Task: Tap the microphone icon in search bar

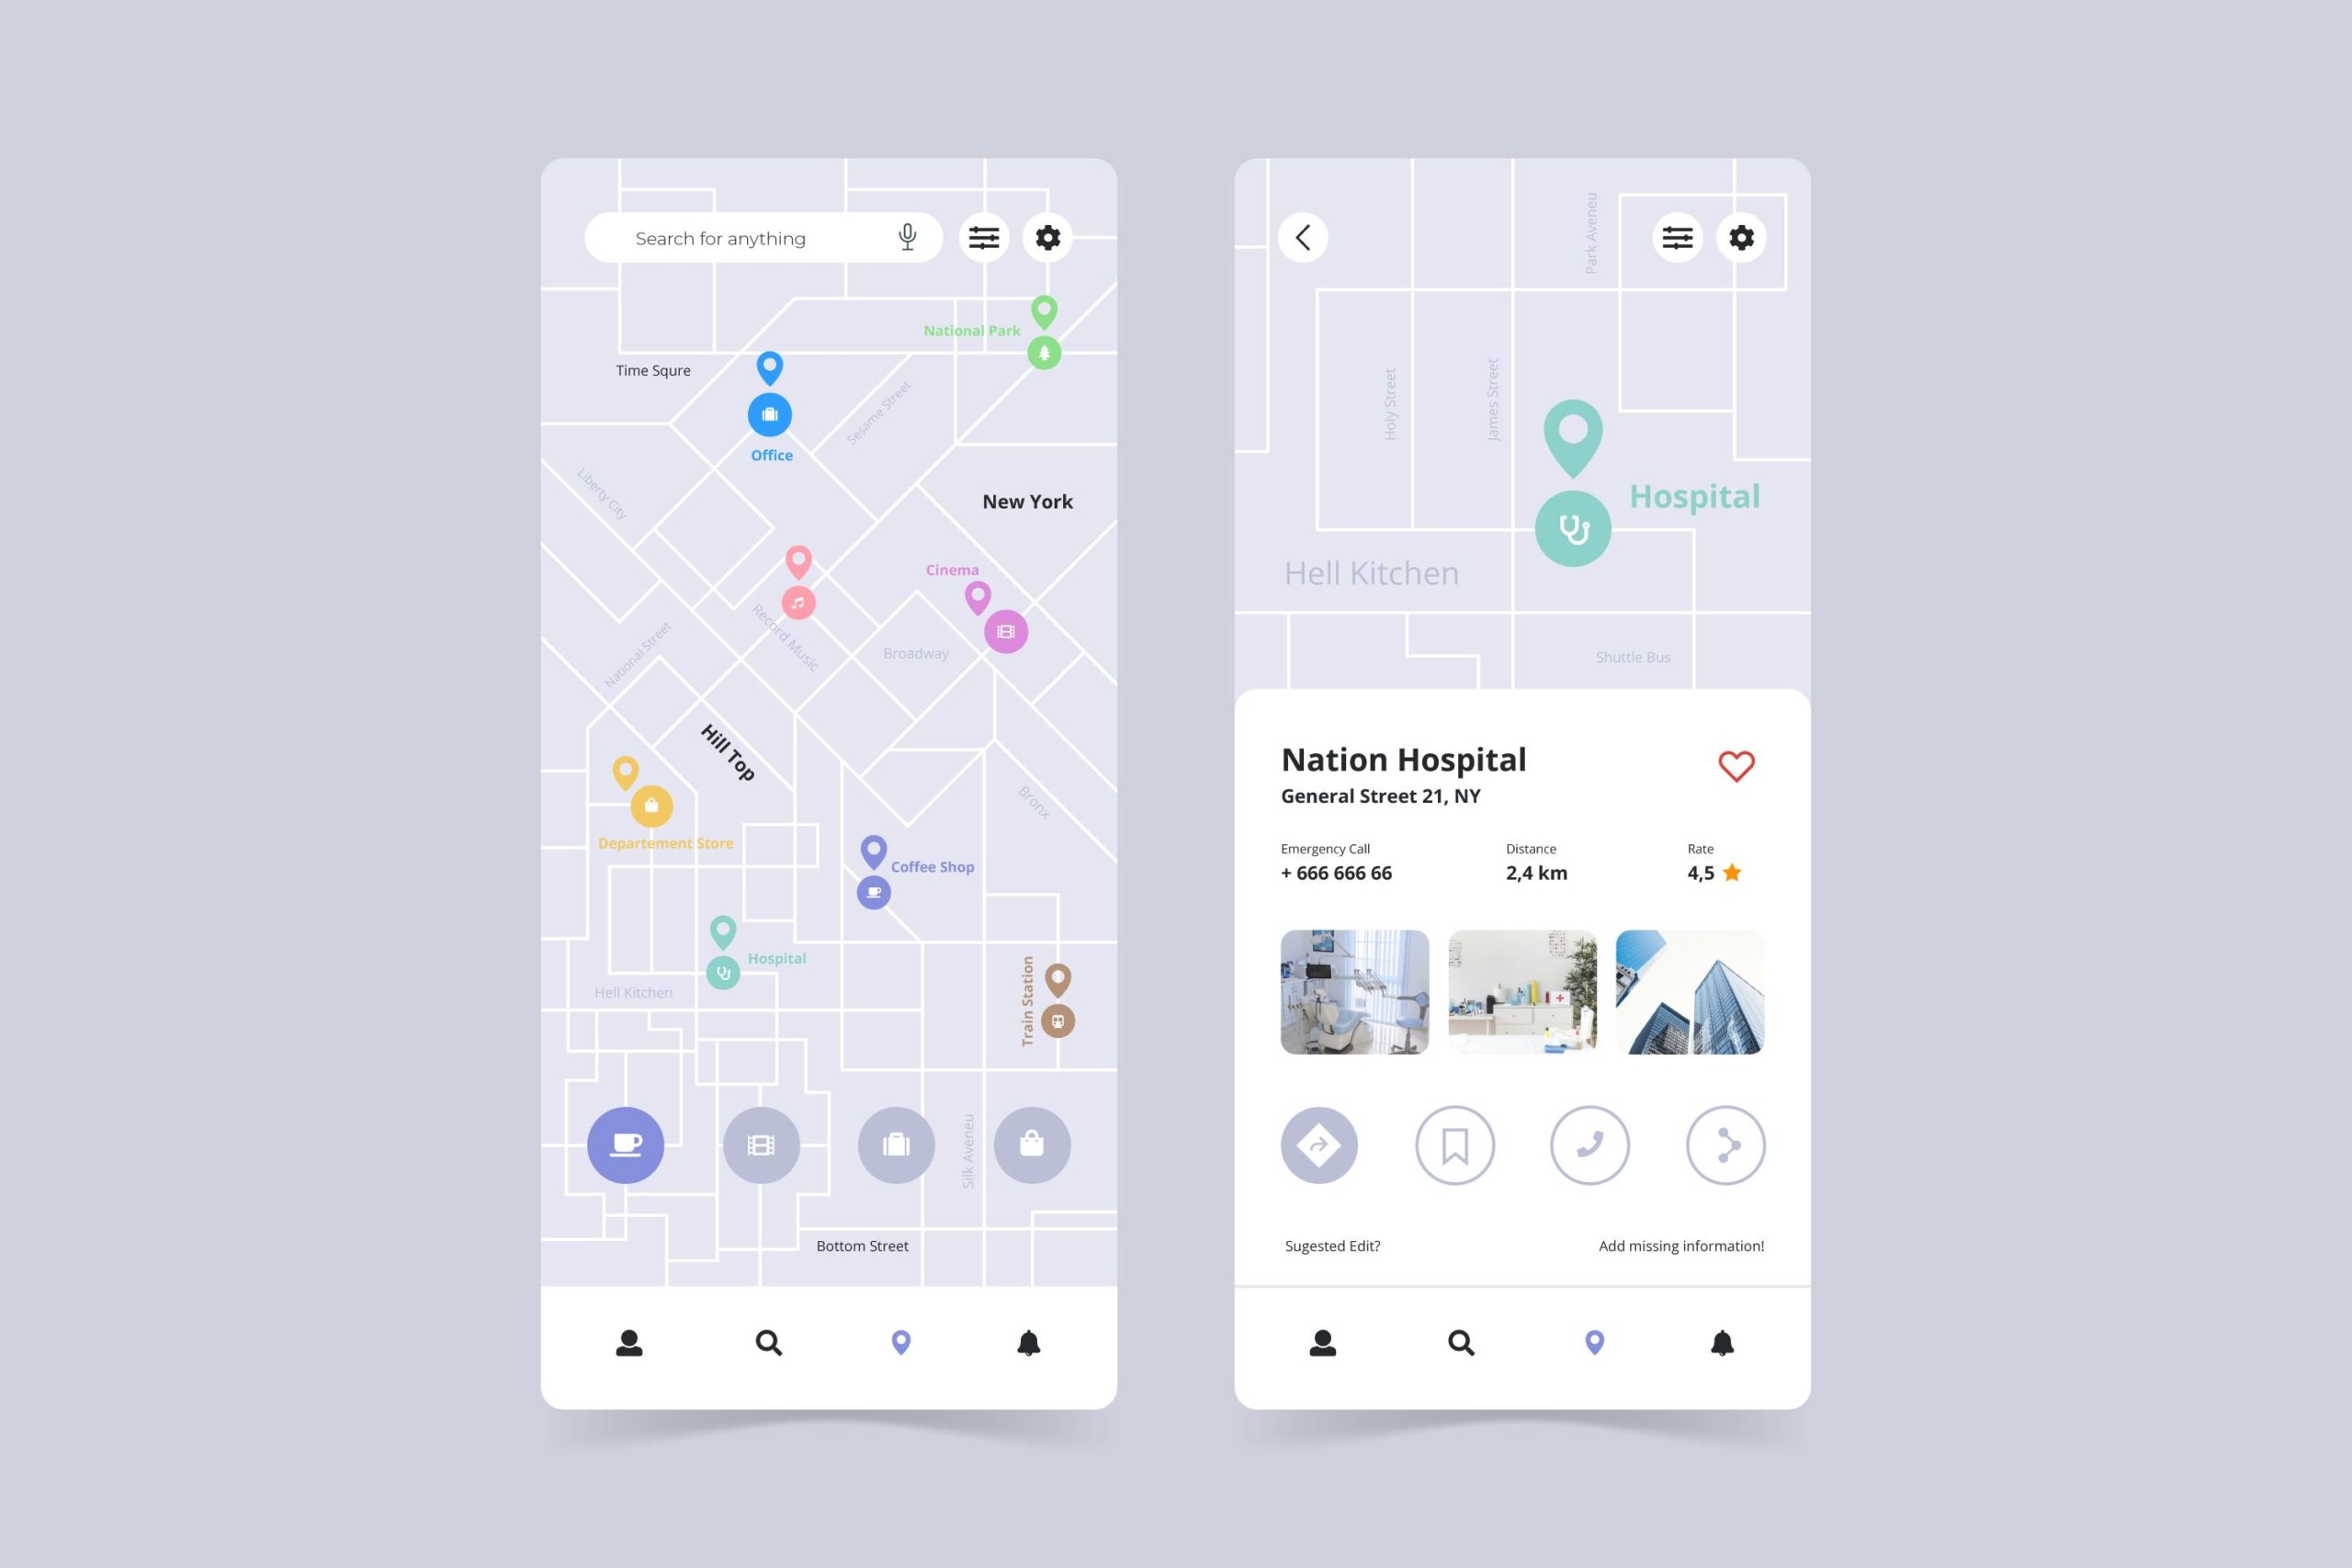Action: click(x=909, y=238)
